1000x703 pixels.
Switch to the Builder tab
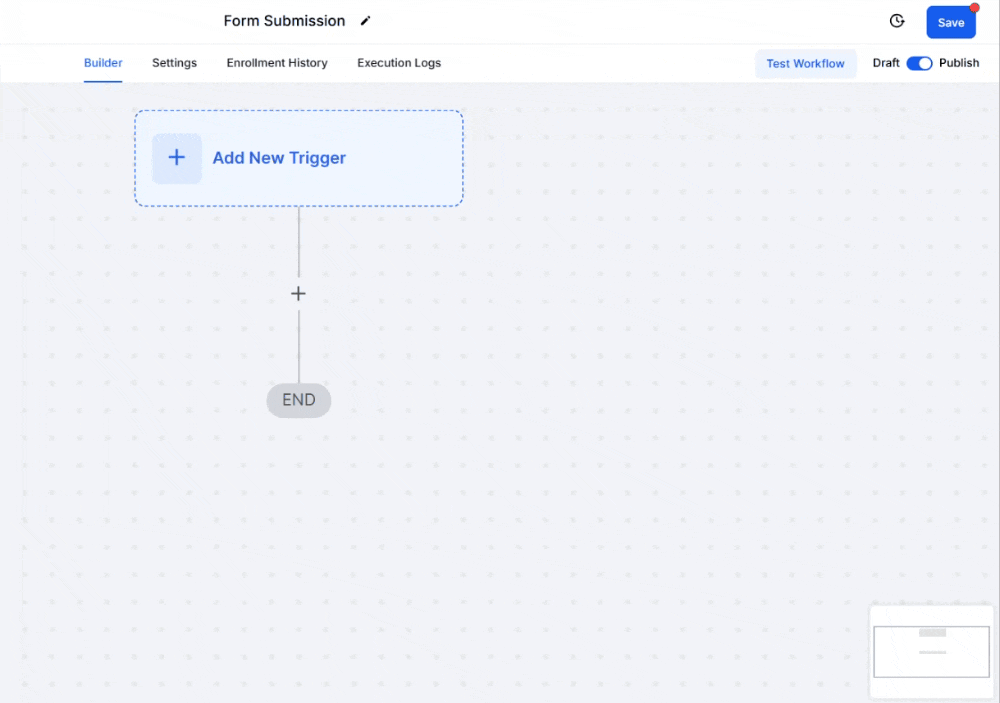click(x=103, y=63)
